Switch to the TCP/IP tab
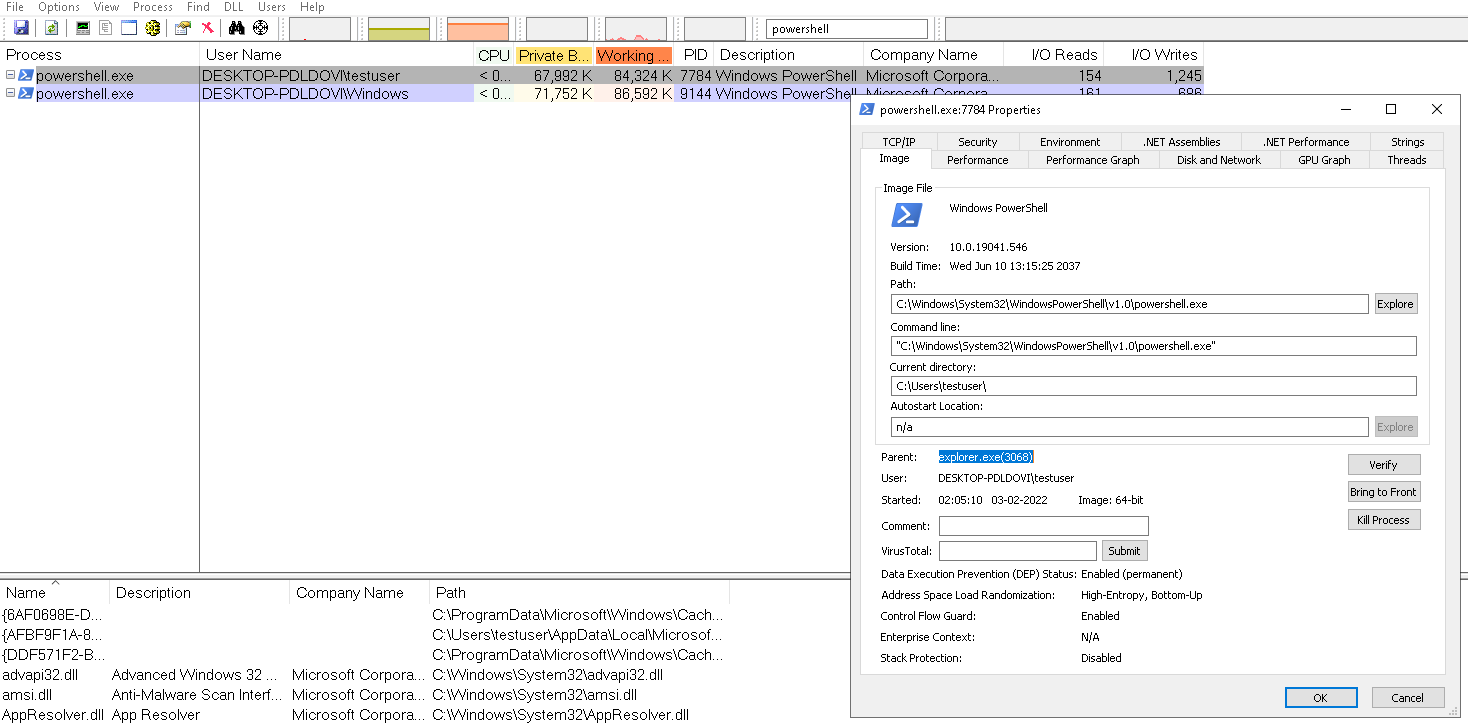The height and width of the screenshot is (724, 1468). [897, 141]
